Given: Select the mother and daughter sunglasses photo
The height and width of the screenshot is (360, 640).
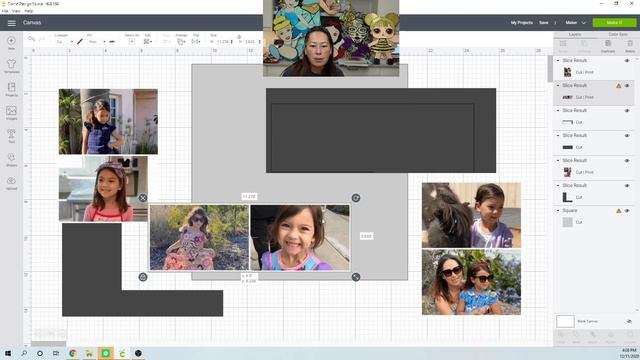Looking at the screenshot, I should coord(471,282).
